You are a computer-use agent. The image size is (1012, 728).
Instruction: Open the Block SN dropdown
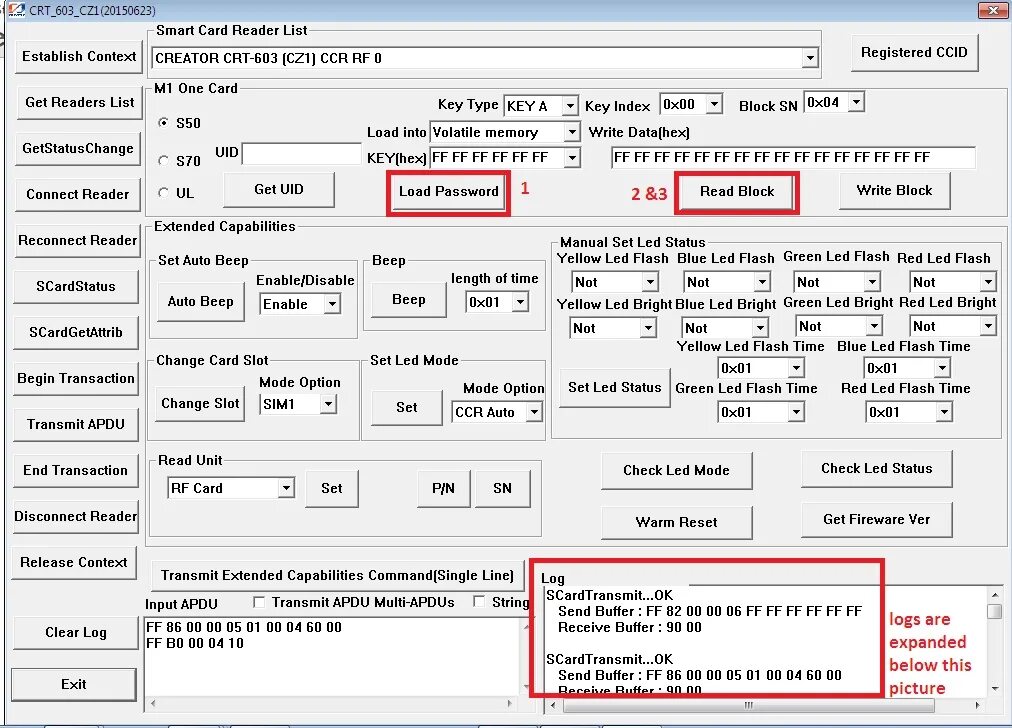pyautogui.click(x=856, y=102)
